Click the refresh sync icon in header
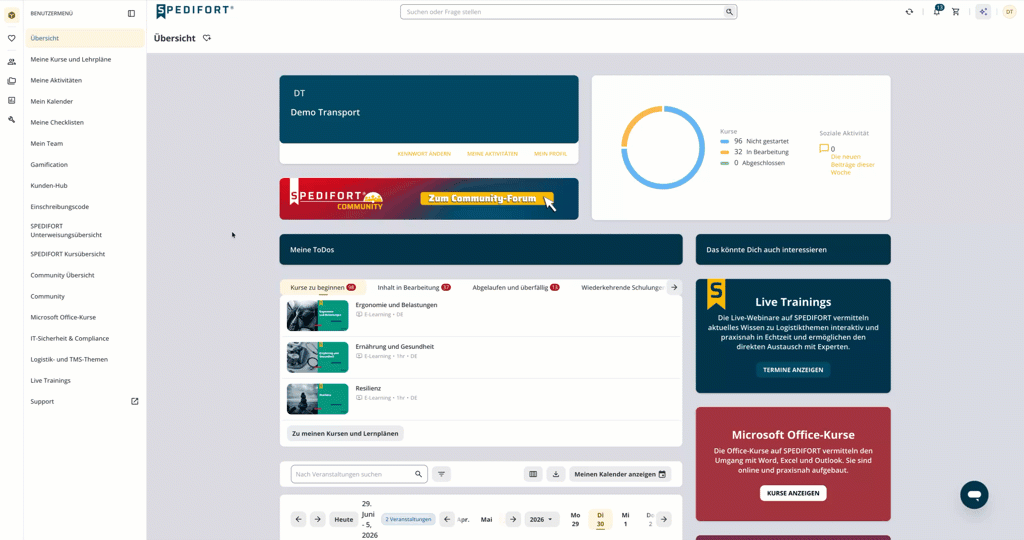The image size is (1024, 540). tap(909, 12)
